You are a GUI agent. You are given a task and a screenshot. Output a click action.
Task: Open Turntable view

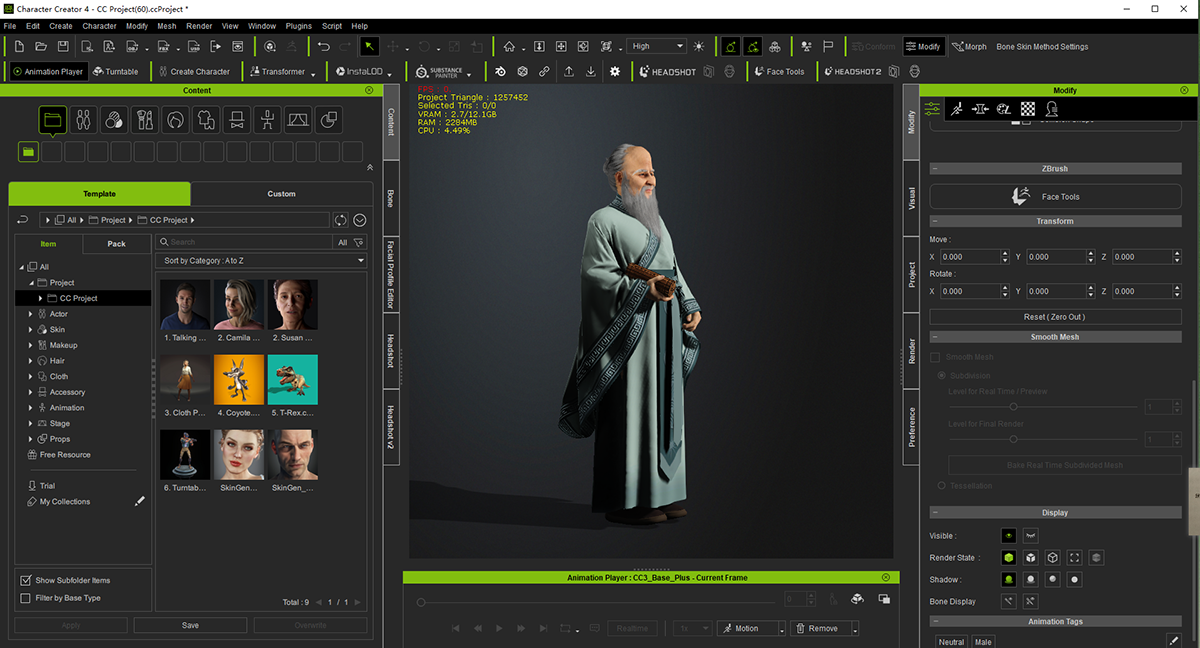(115, 72)
